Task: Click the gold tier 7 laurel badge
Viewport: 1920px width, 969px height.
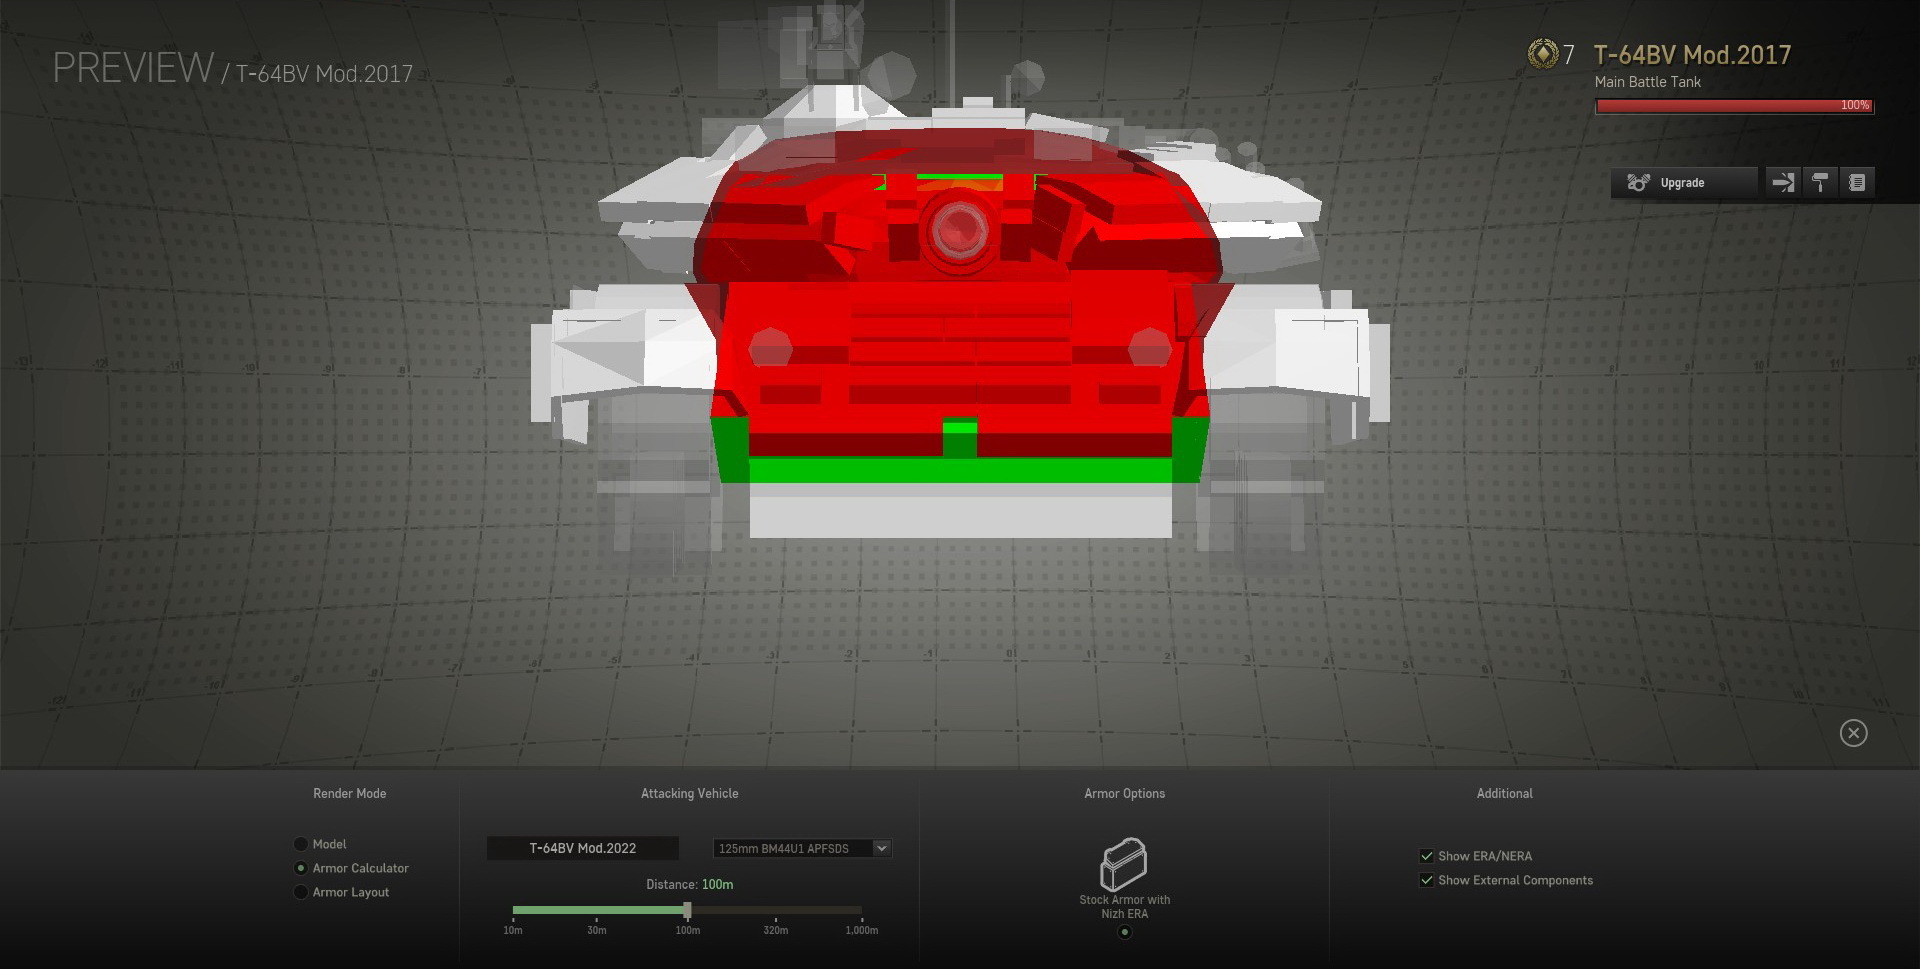Action: 1543,55
